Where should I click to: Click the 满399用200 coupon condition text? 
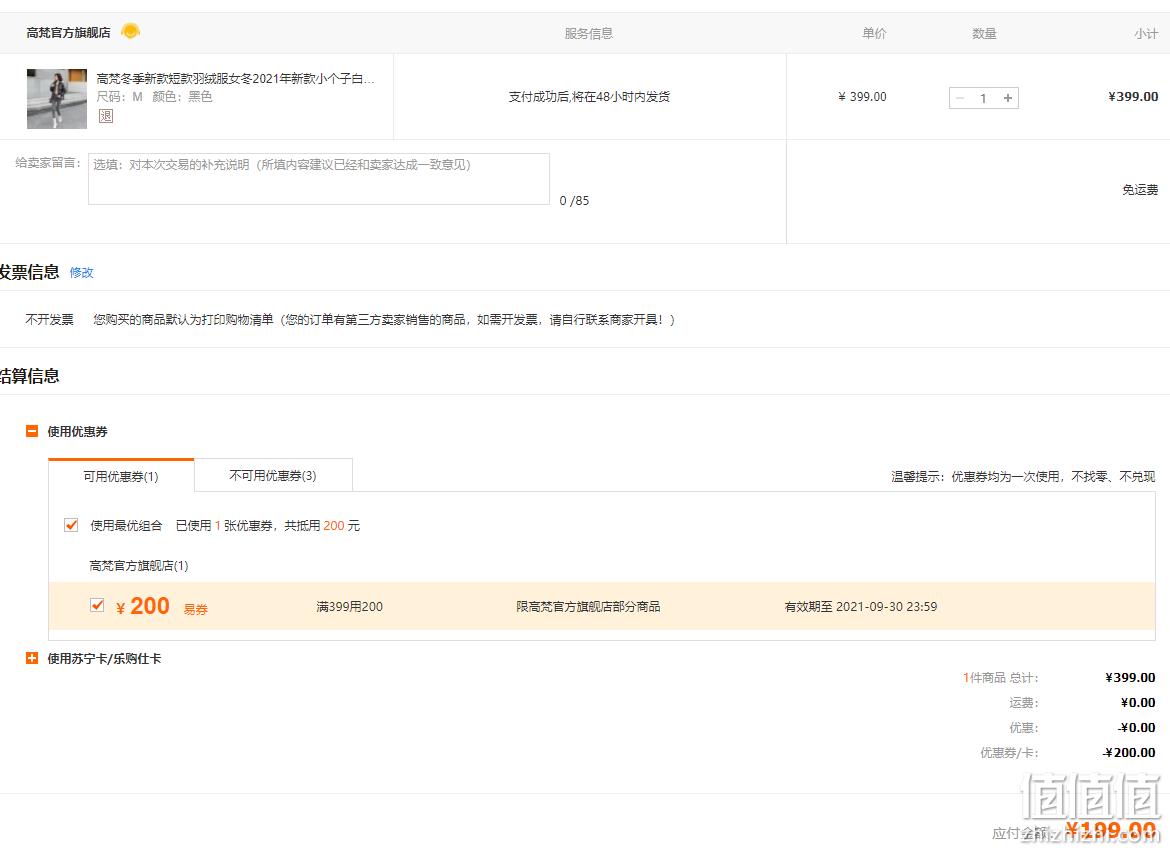point(349,607)
